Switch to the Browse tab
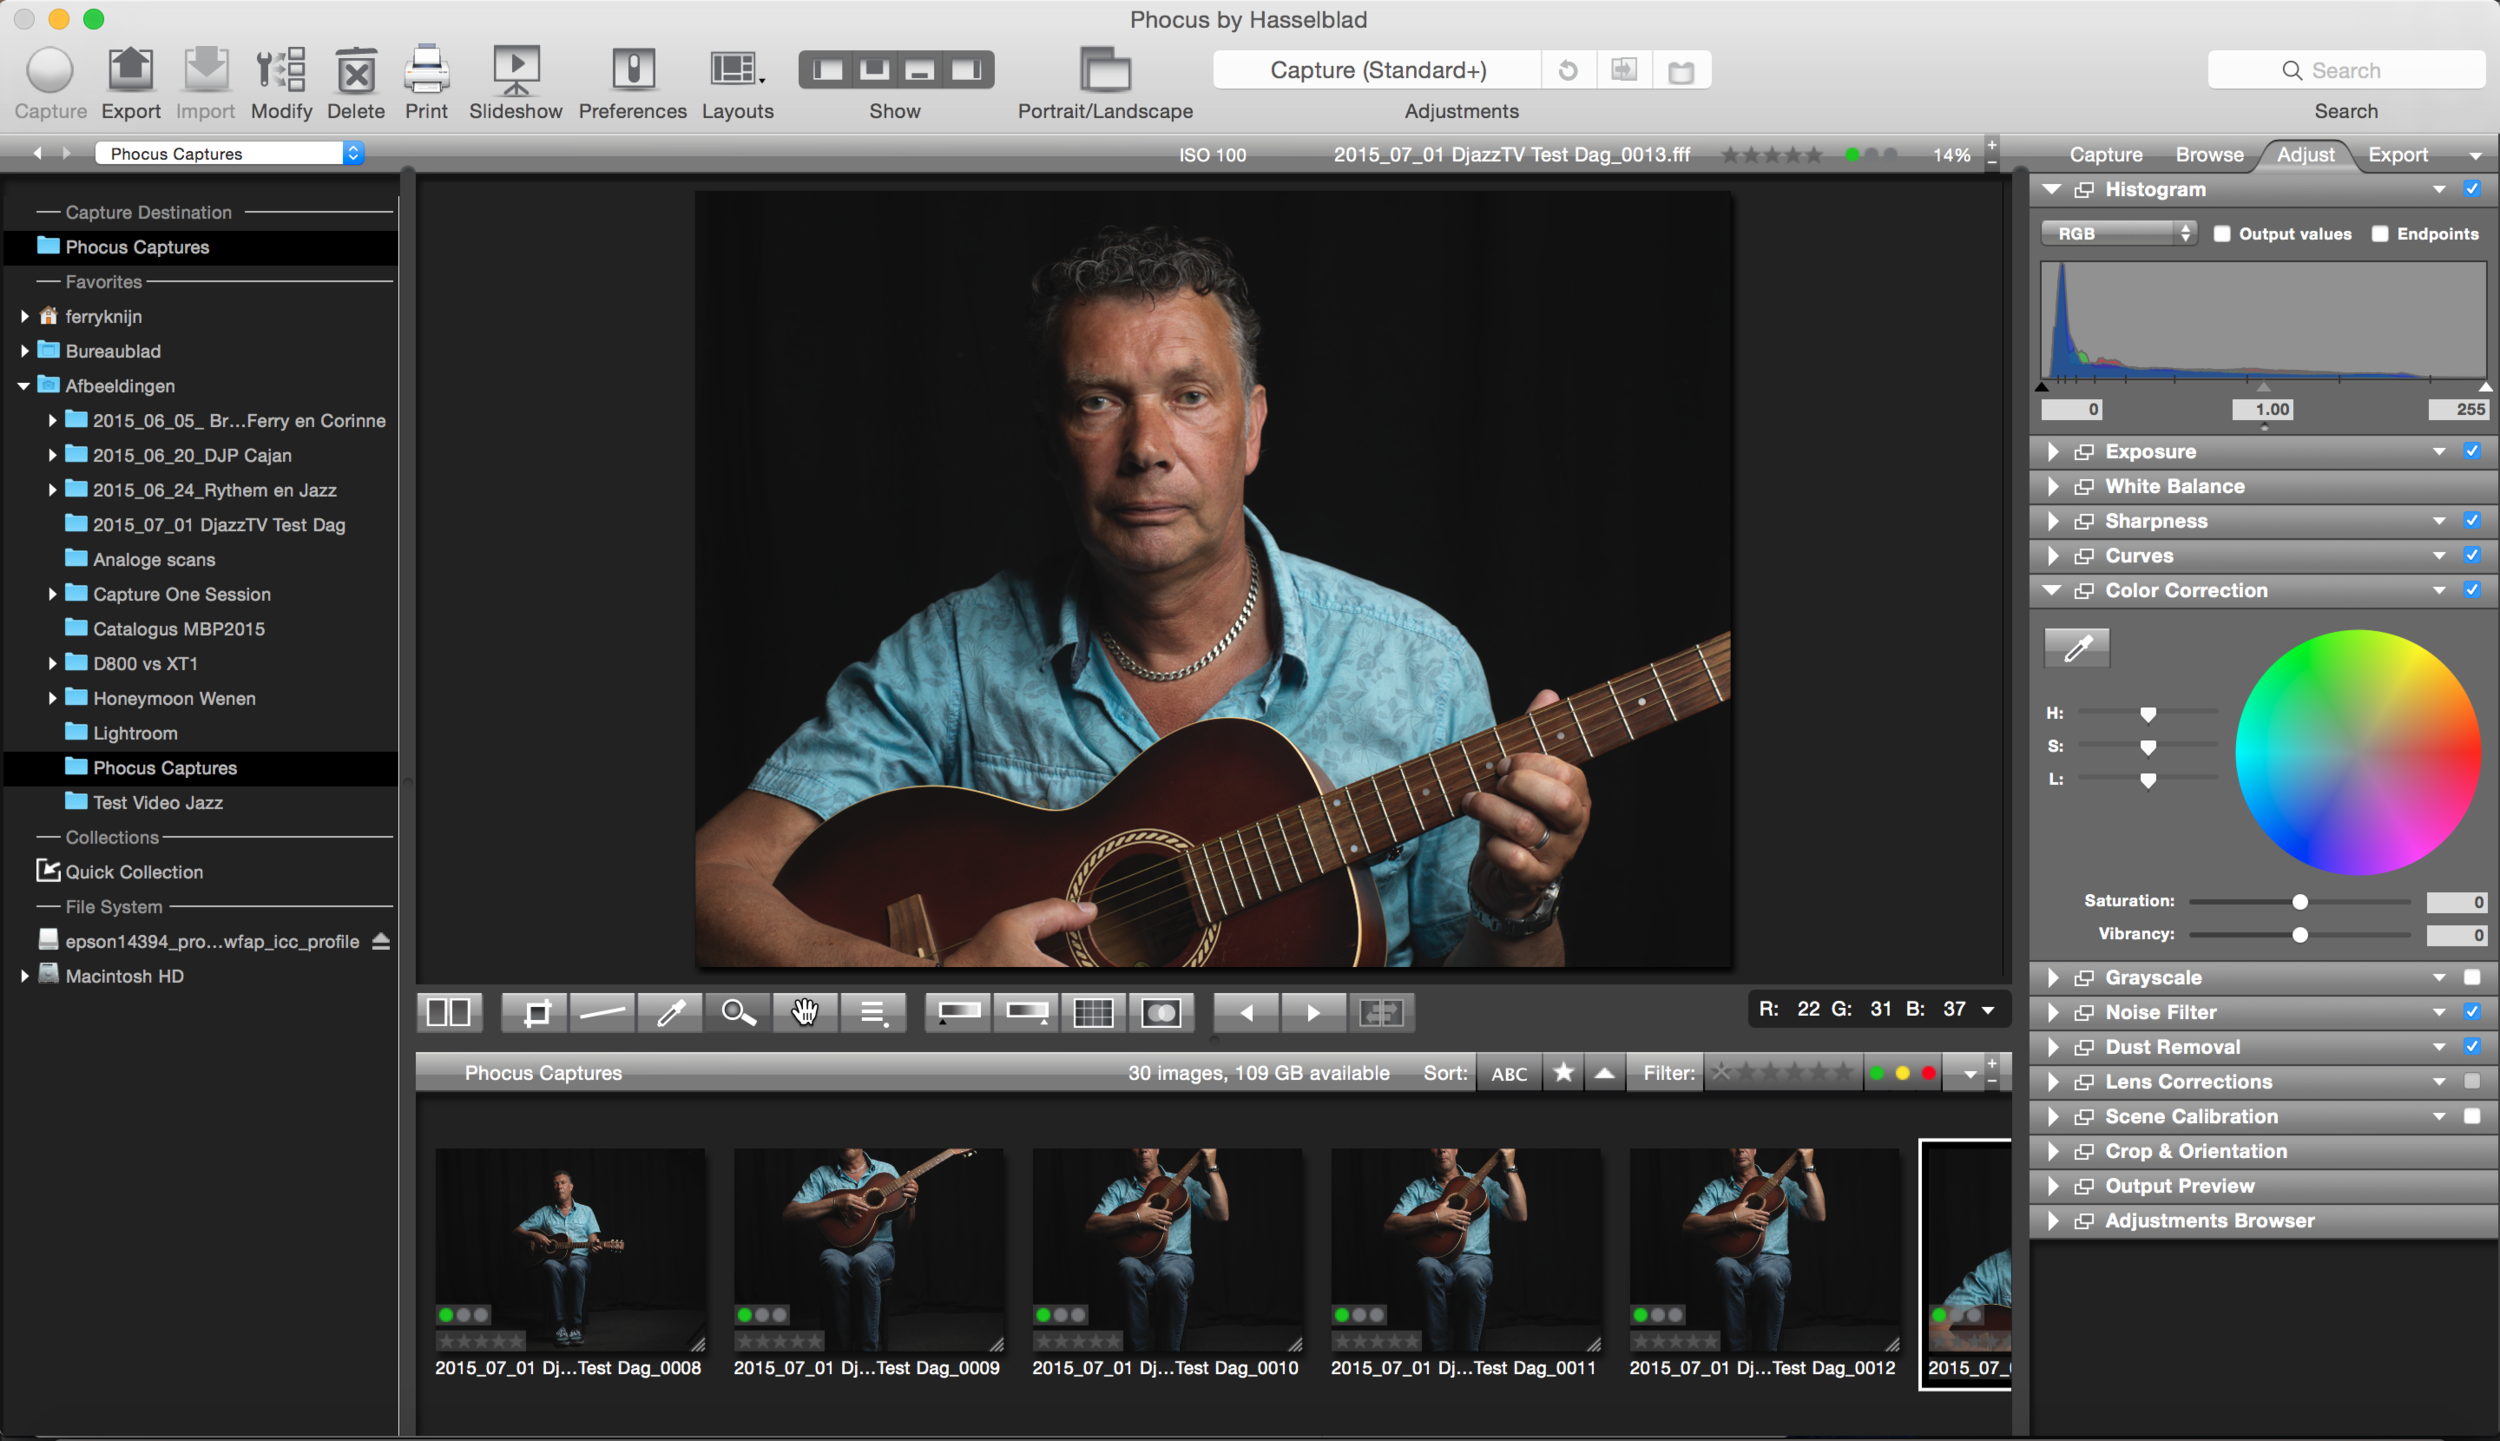2500x1441 pixels. point(2209,154)
